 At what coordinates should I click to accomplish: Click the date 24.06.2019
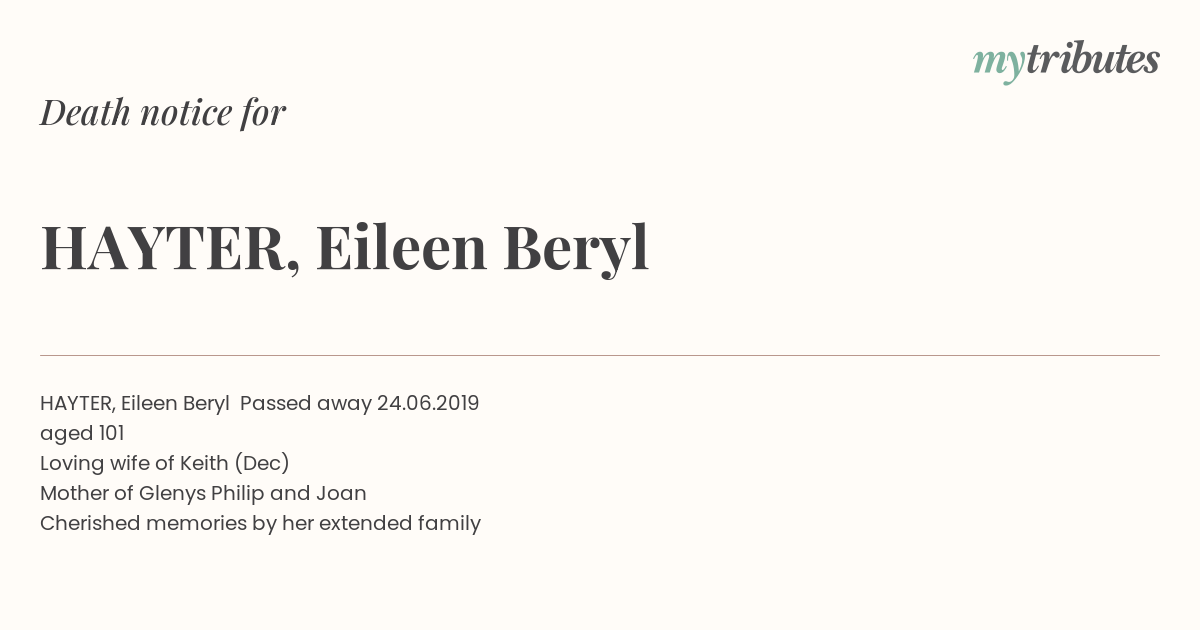coord(428,403)
